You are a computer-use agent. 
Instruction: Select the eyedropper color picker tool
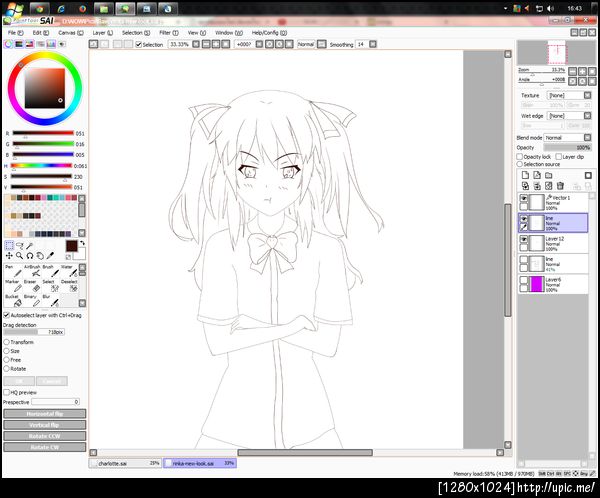50,256
